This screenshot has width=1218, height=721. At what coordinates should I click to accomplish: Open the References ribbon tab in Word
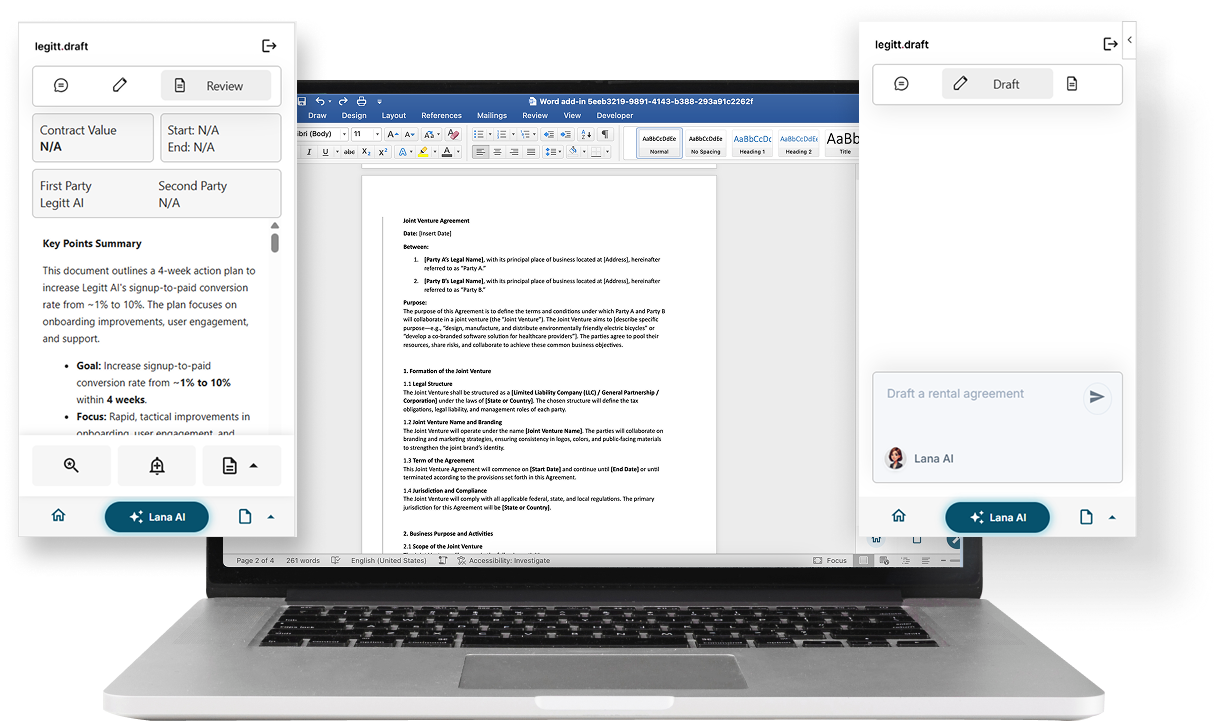click(441, 115)
